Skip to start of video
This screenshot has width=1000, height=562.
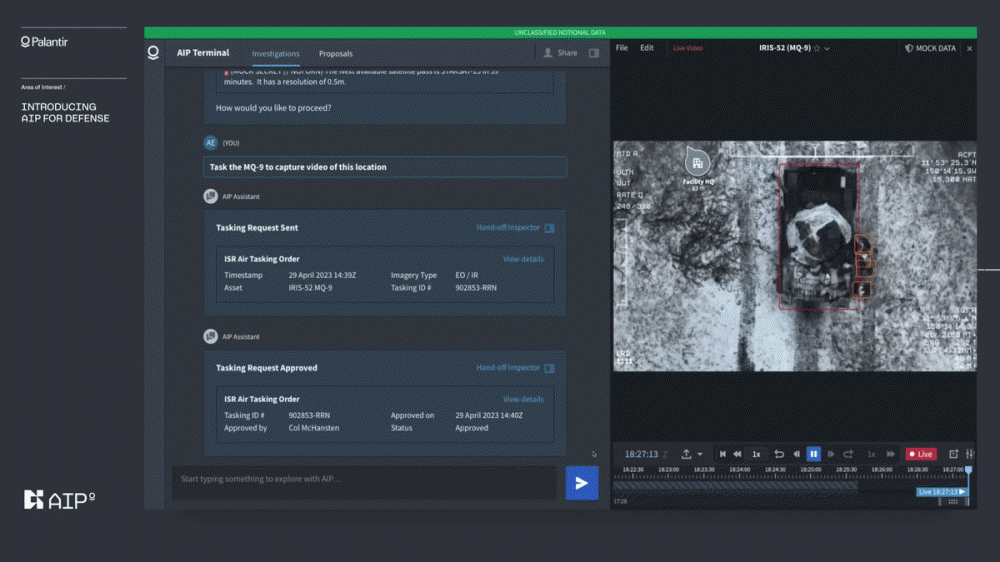coord(722,454)
